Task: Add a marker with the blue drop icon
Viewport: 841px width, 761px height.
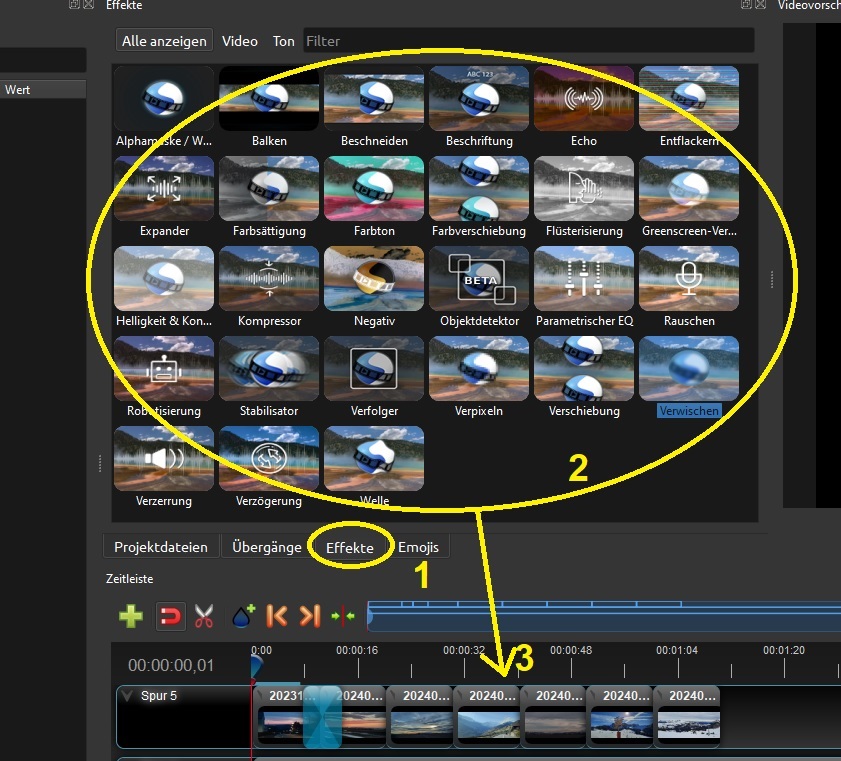Action: [x=242, y=616]
